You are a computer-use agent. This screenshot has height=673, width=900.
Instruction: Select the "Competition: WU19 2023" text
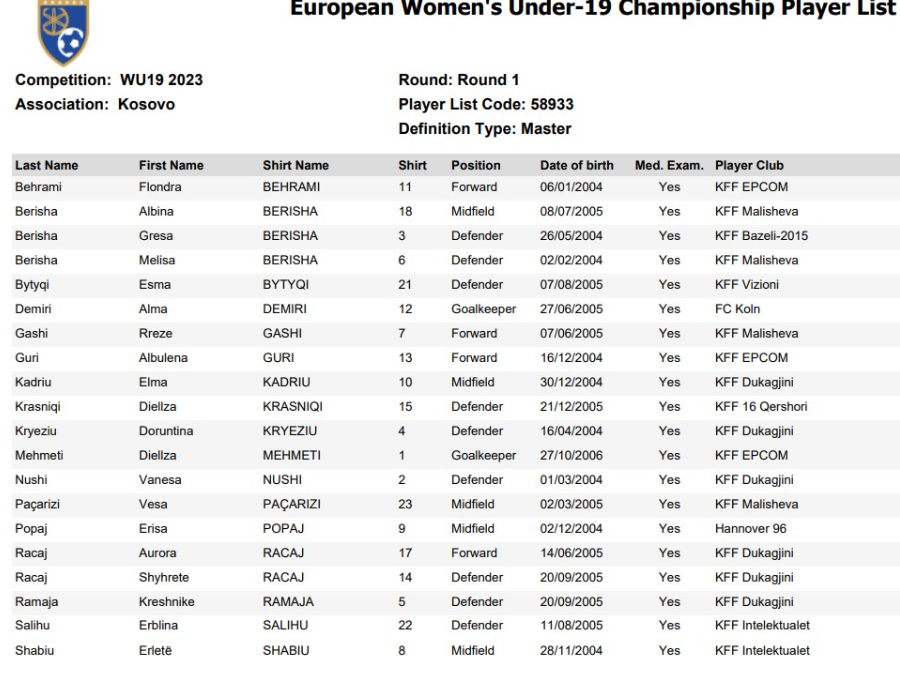click(x=109, y=80)
